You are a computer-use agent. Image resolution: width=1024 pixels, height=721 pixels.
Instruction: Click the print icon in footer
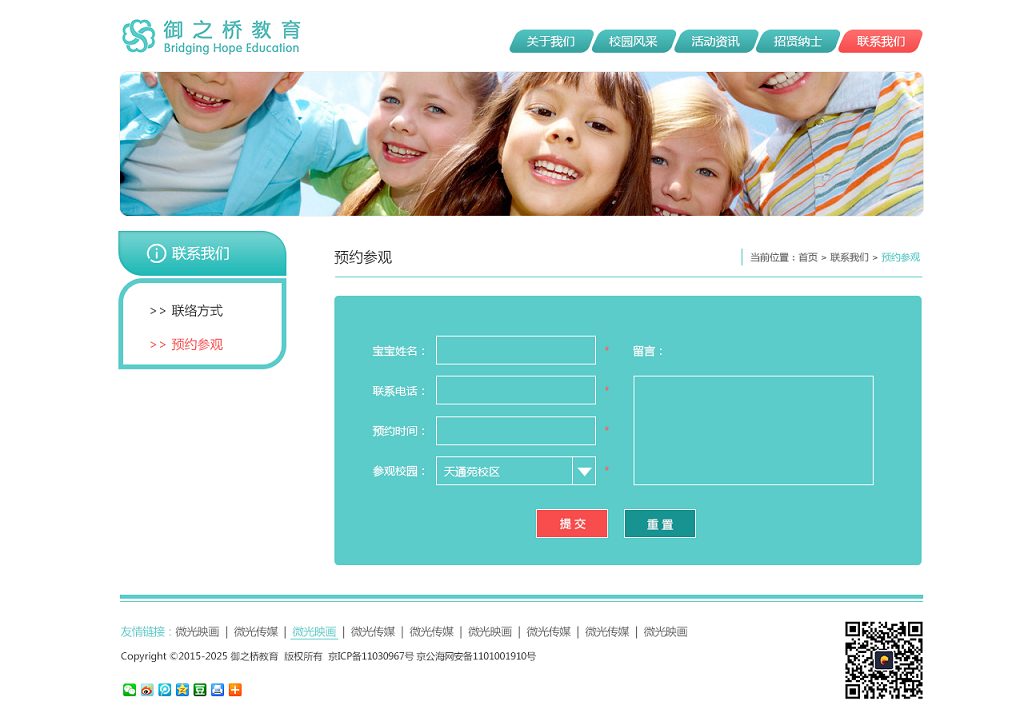click(217, 690)
